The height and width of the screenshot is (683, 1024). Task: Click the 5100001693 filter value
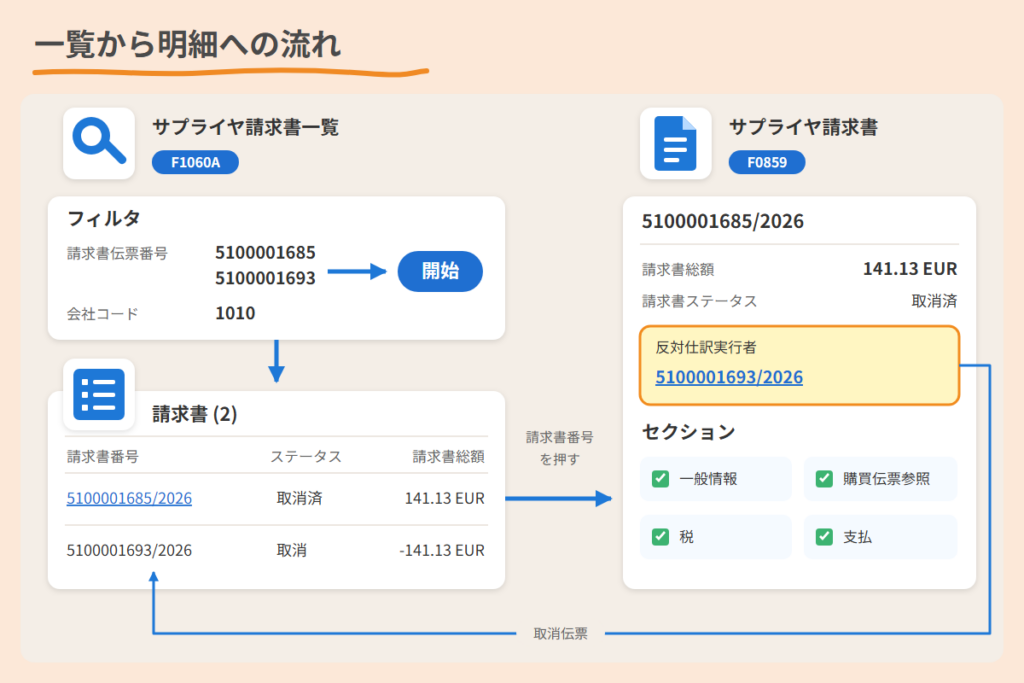[265, 278]
